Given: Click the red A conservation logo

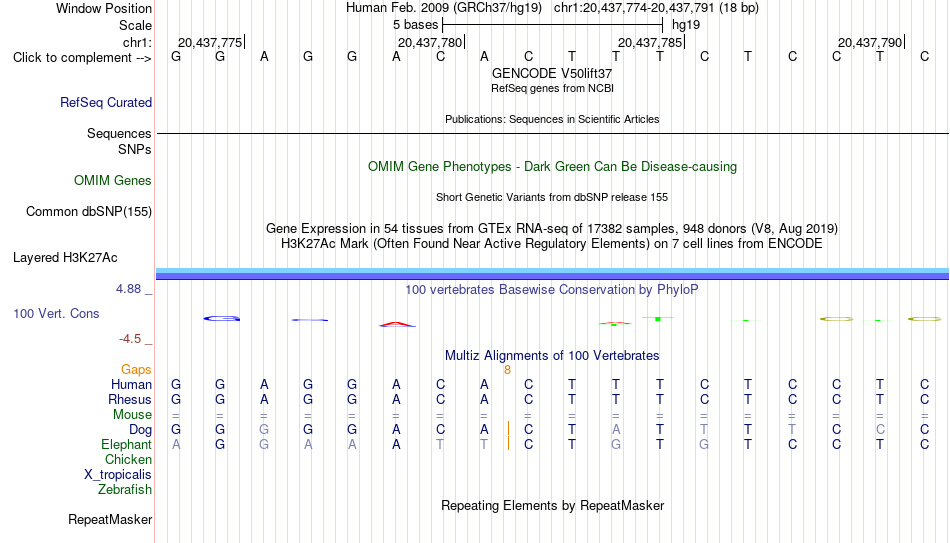Looking at the screenshot, I should 397,324.
